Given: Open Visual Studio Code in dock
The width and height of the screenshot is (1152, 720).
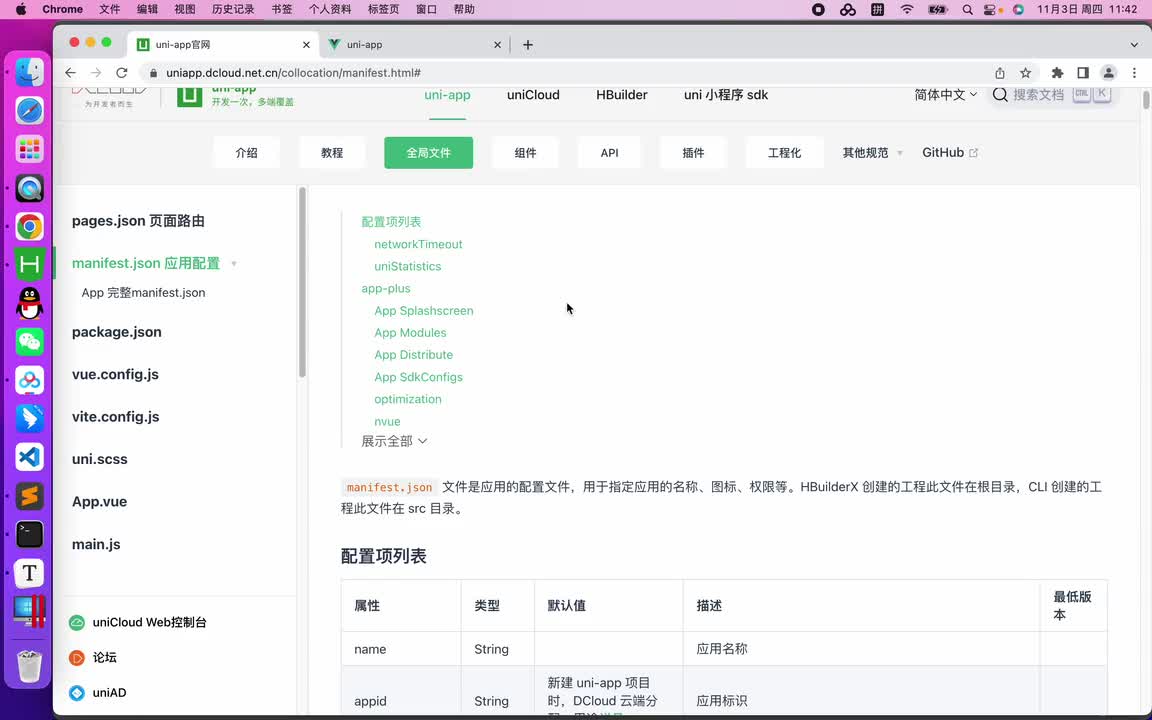Looking at the screenshot, I should tap(29, 457).
